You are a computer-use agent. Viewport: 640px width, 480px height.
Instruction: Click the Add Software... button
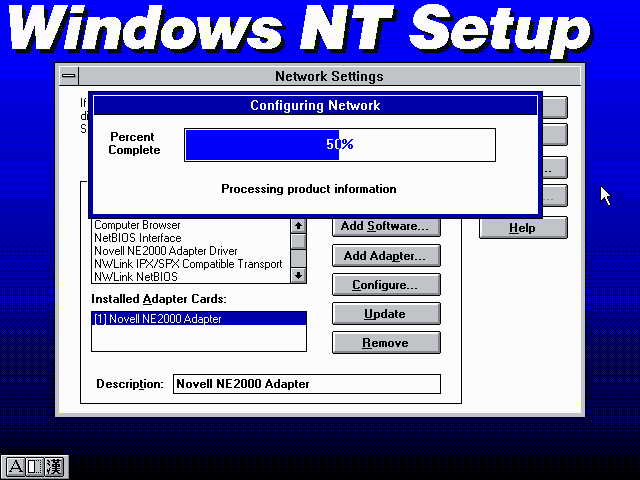pos(386,226)
